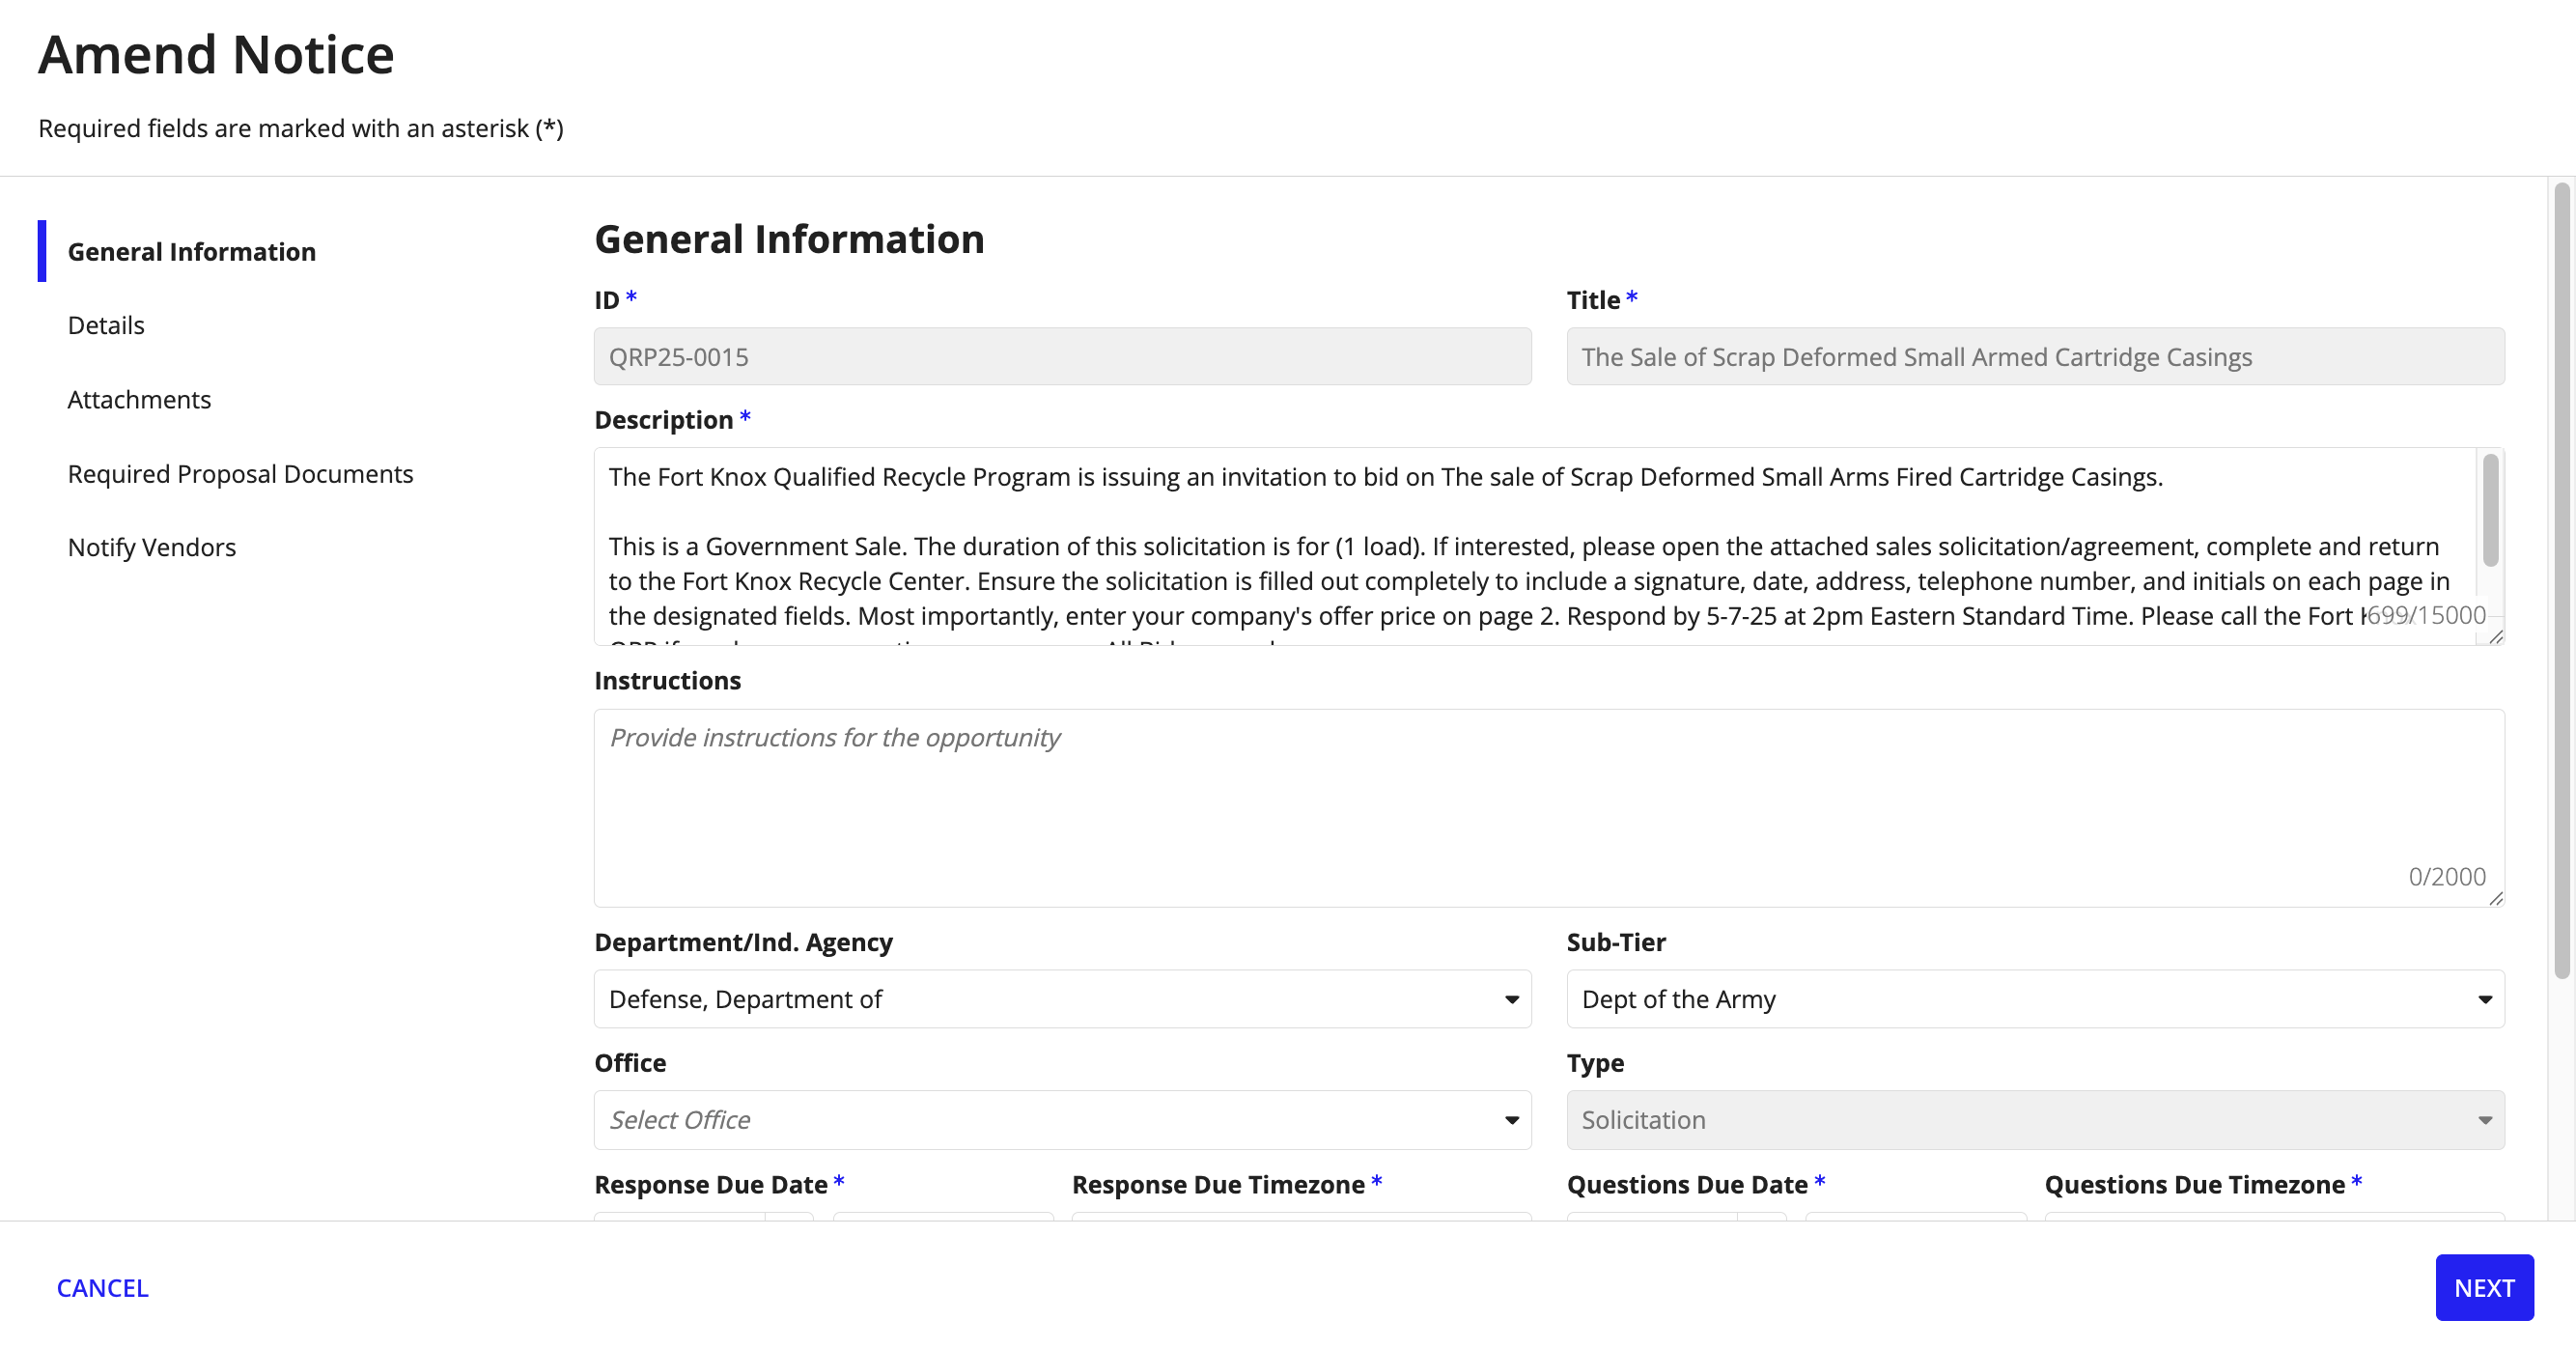This screenshot has width=2576, height=1348.
Task: Open the Department/Ind. Agency dropdown
Action: [x=1062, y=998]
